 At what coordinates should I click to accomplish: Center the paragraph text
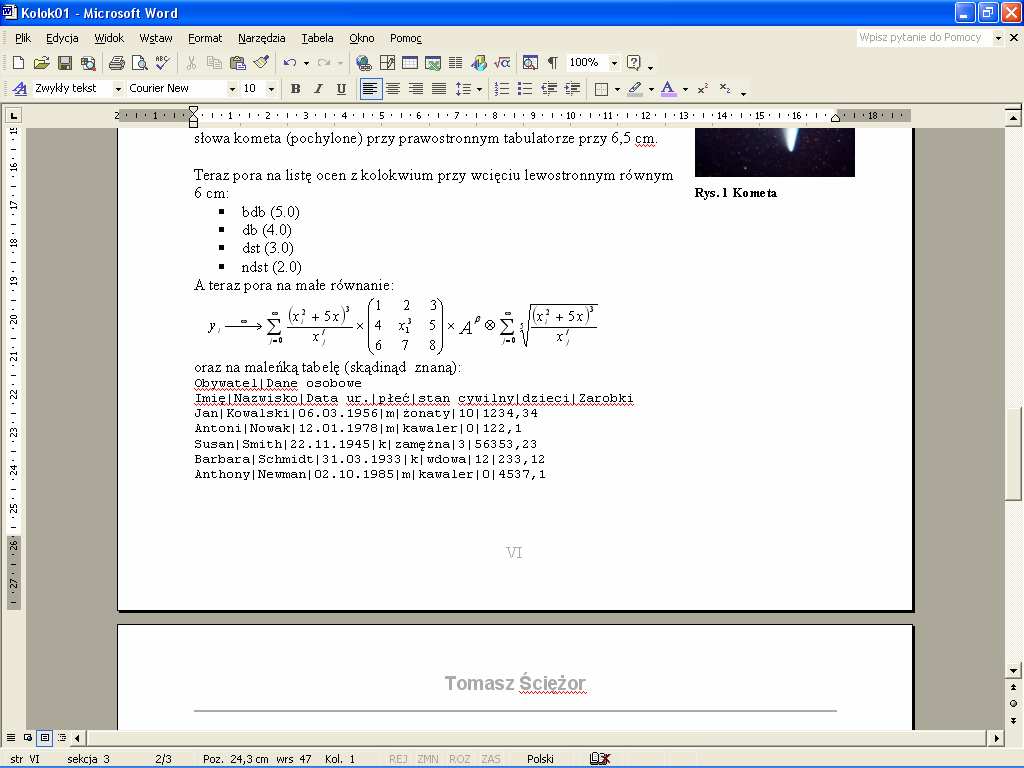click(x=392, y=88)
